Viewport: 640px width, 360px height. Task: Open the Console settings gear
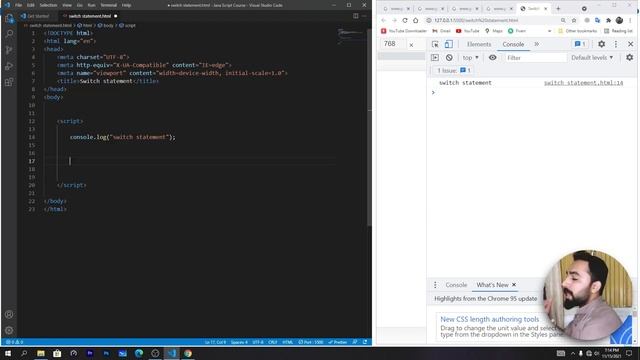coord(630,58)
